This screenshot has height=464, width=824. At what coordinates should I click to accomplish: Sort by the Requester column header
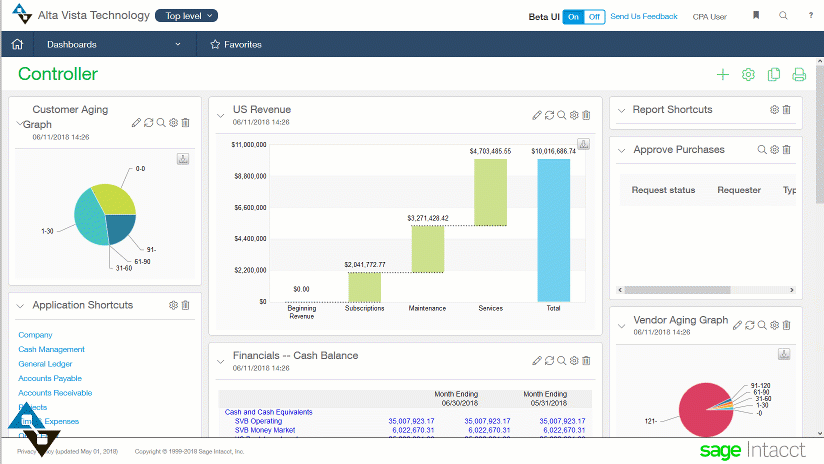point(739,190)
